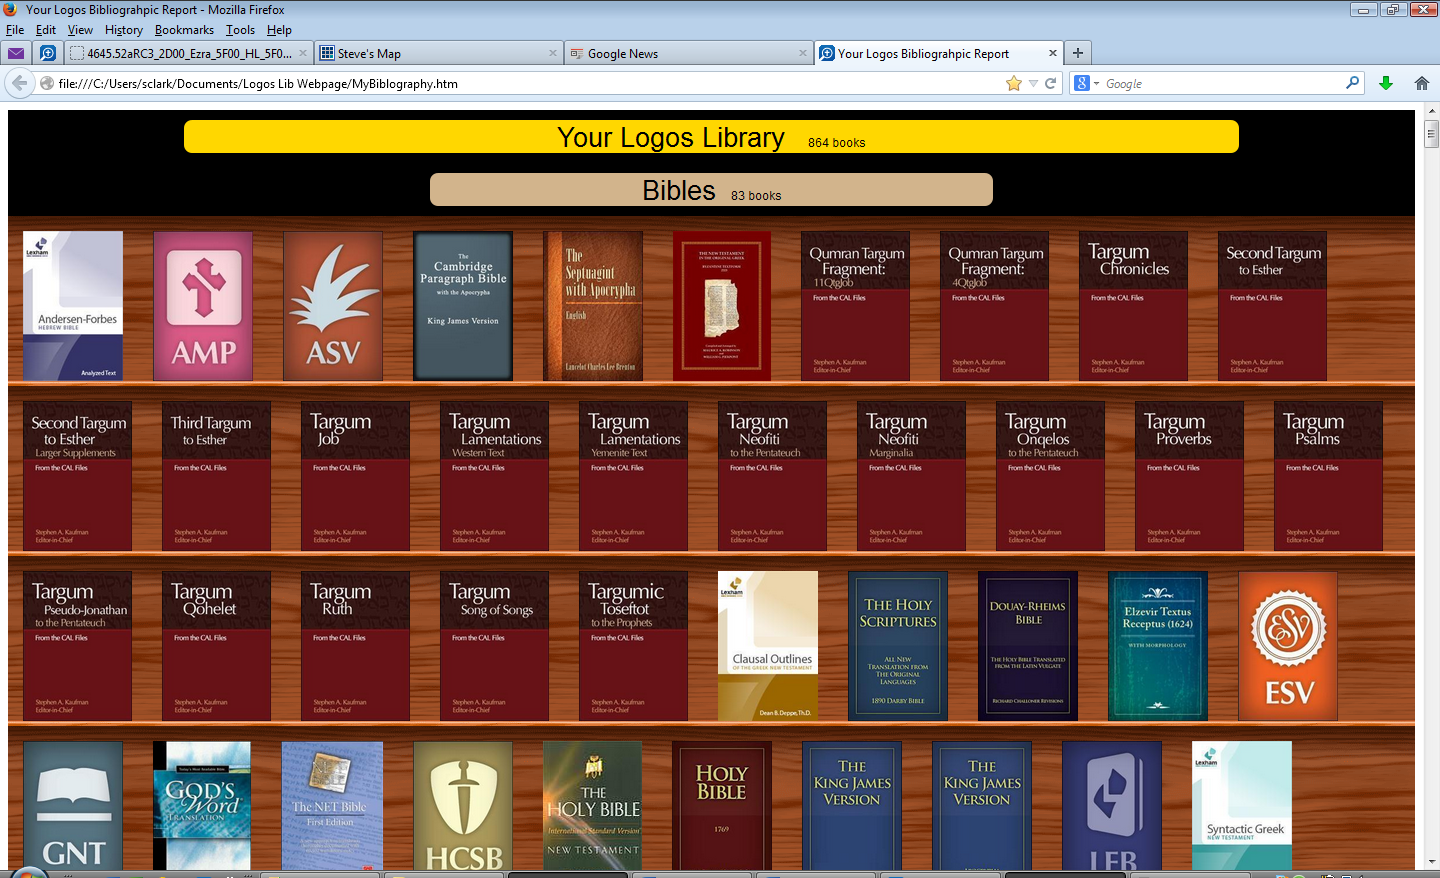
Task: Click the search magnifier icon
Action: (1353, 83)
